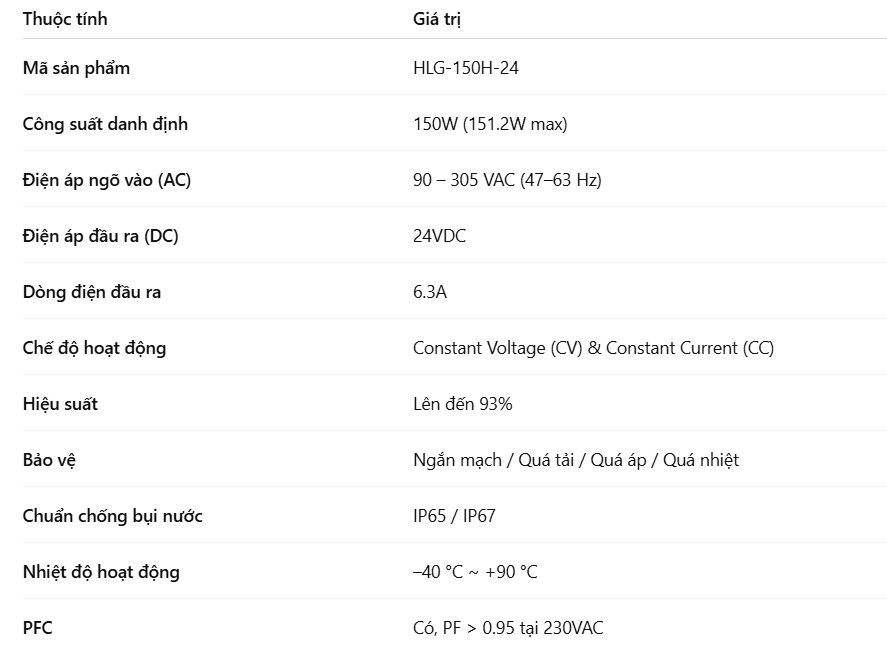Click the 'Dòng điện đầu ra' label
The height and width of the screenshot is (654, 887).
tap(92, 292)
